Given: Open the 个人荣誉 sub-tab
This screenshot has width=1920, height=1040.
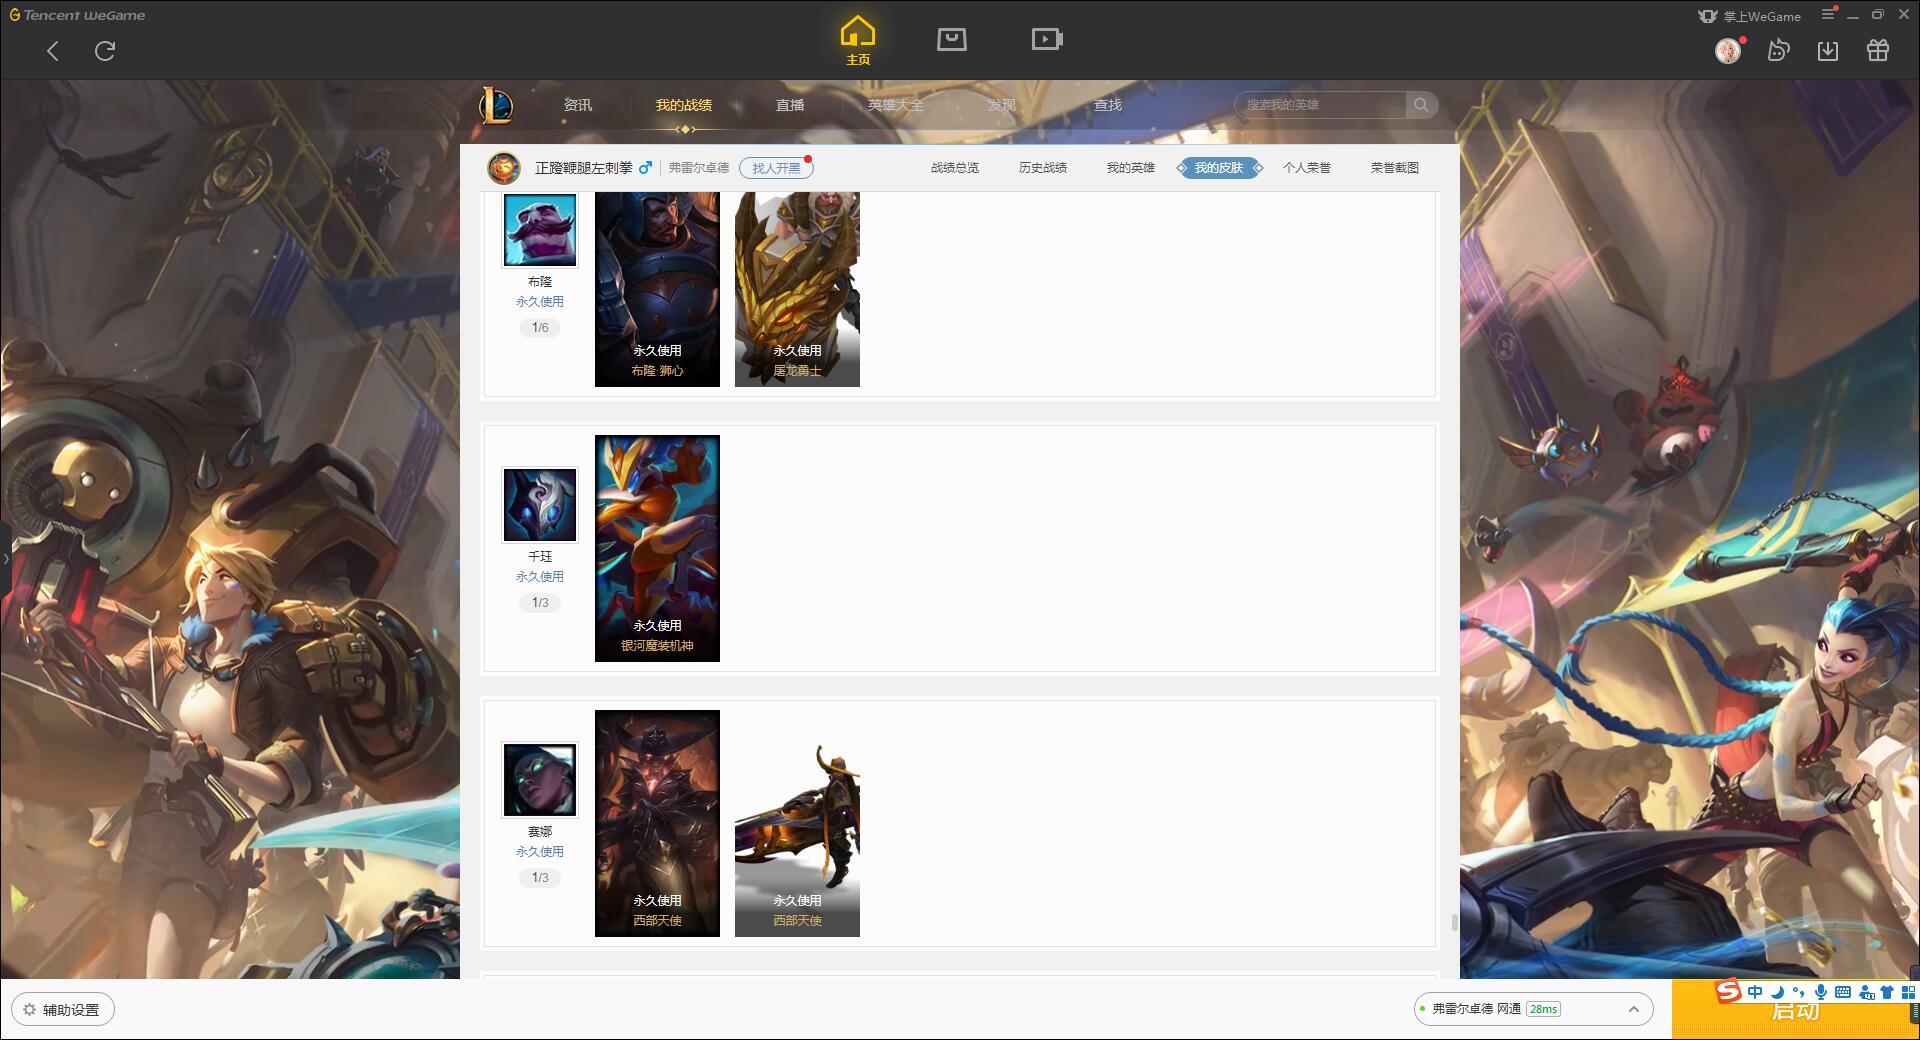Looking at the screenshot, I should tap(1307, 168).
